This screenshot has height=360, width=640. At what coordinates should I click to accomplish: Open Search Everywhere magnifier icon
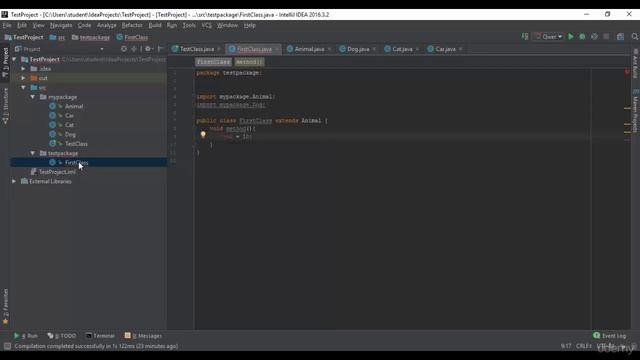(635, 37)
